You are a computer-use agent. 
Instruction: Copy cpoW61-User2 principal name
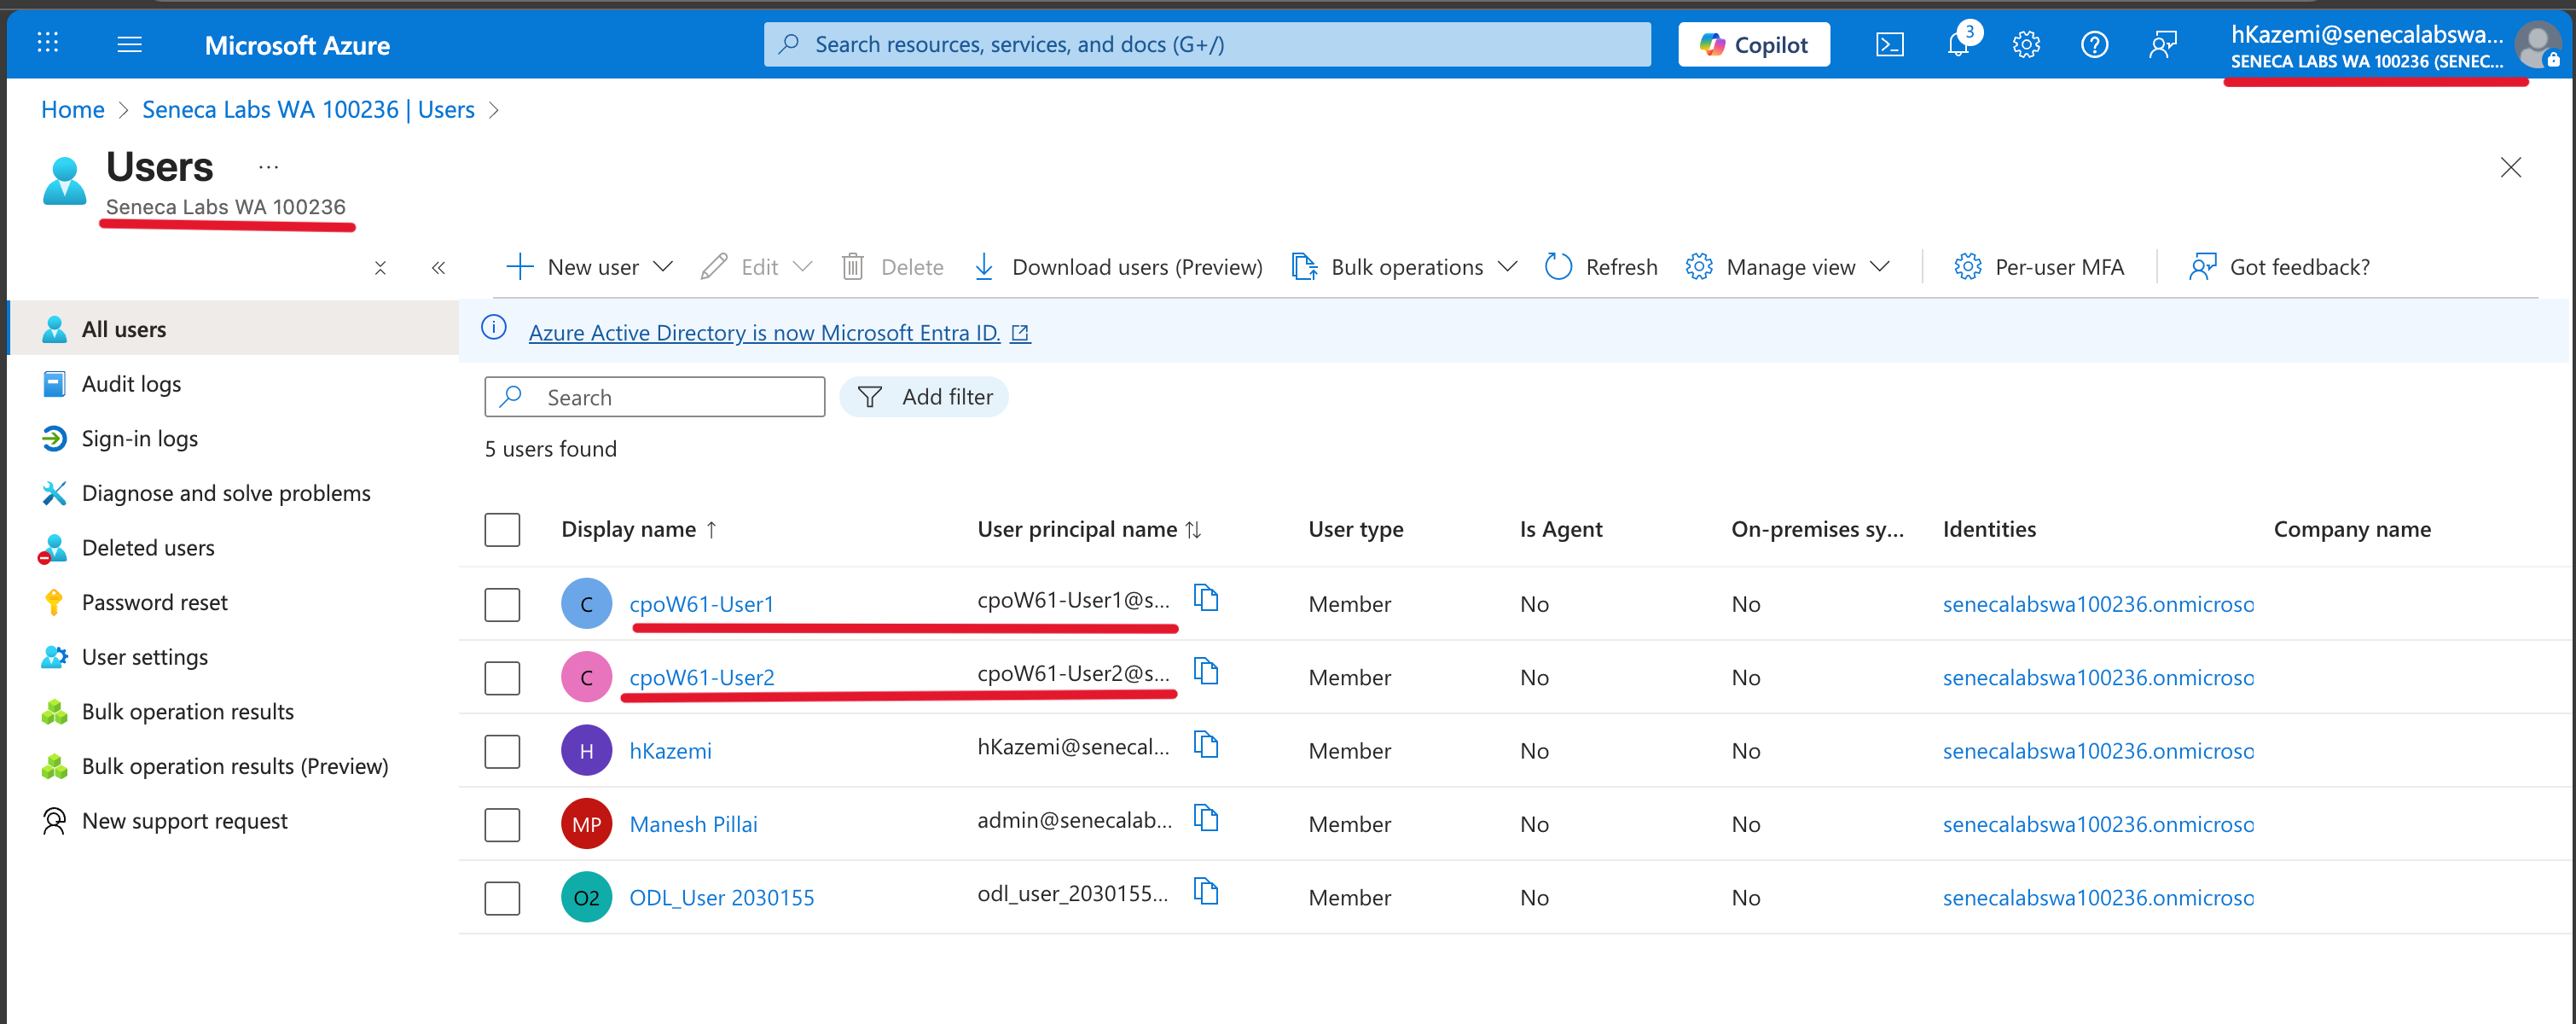[1207, 671]
